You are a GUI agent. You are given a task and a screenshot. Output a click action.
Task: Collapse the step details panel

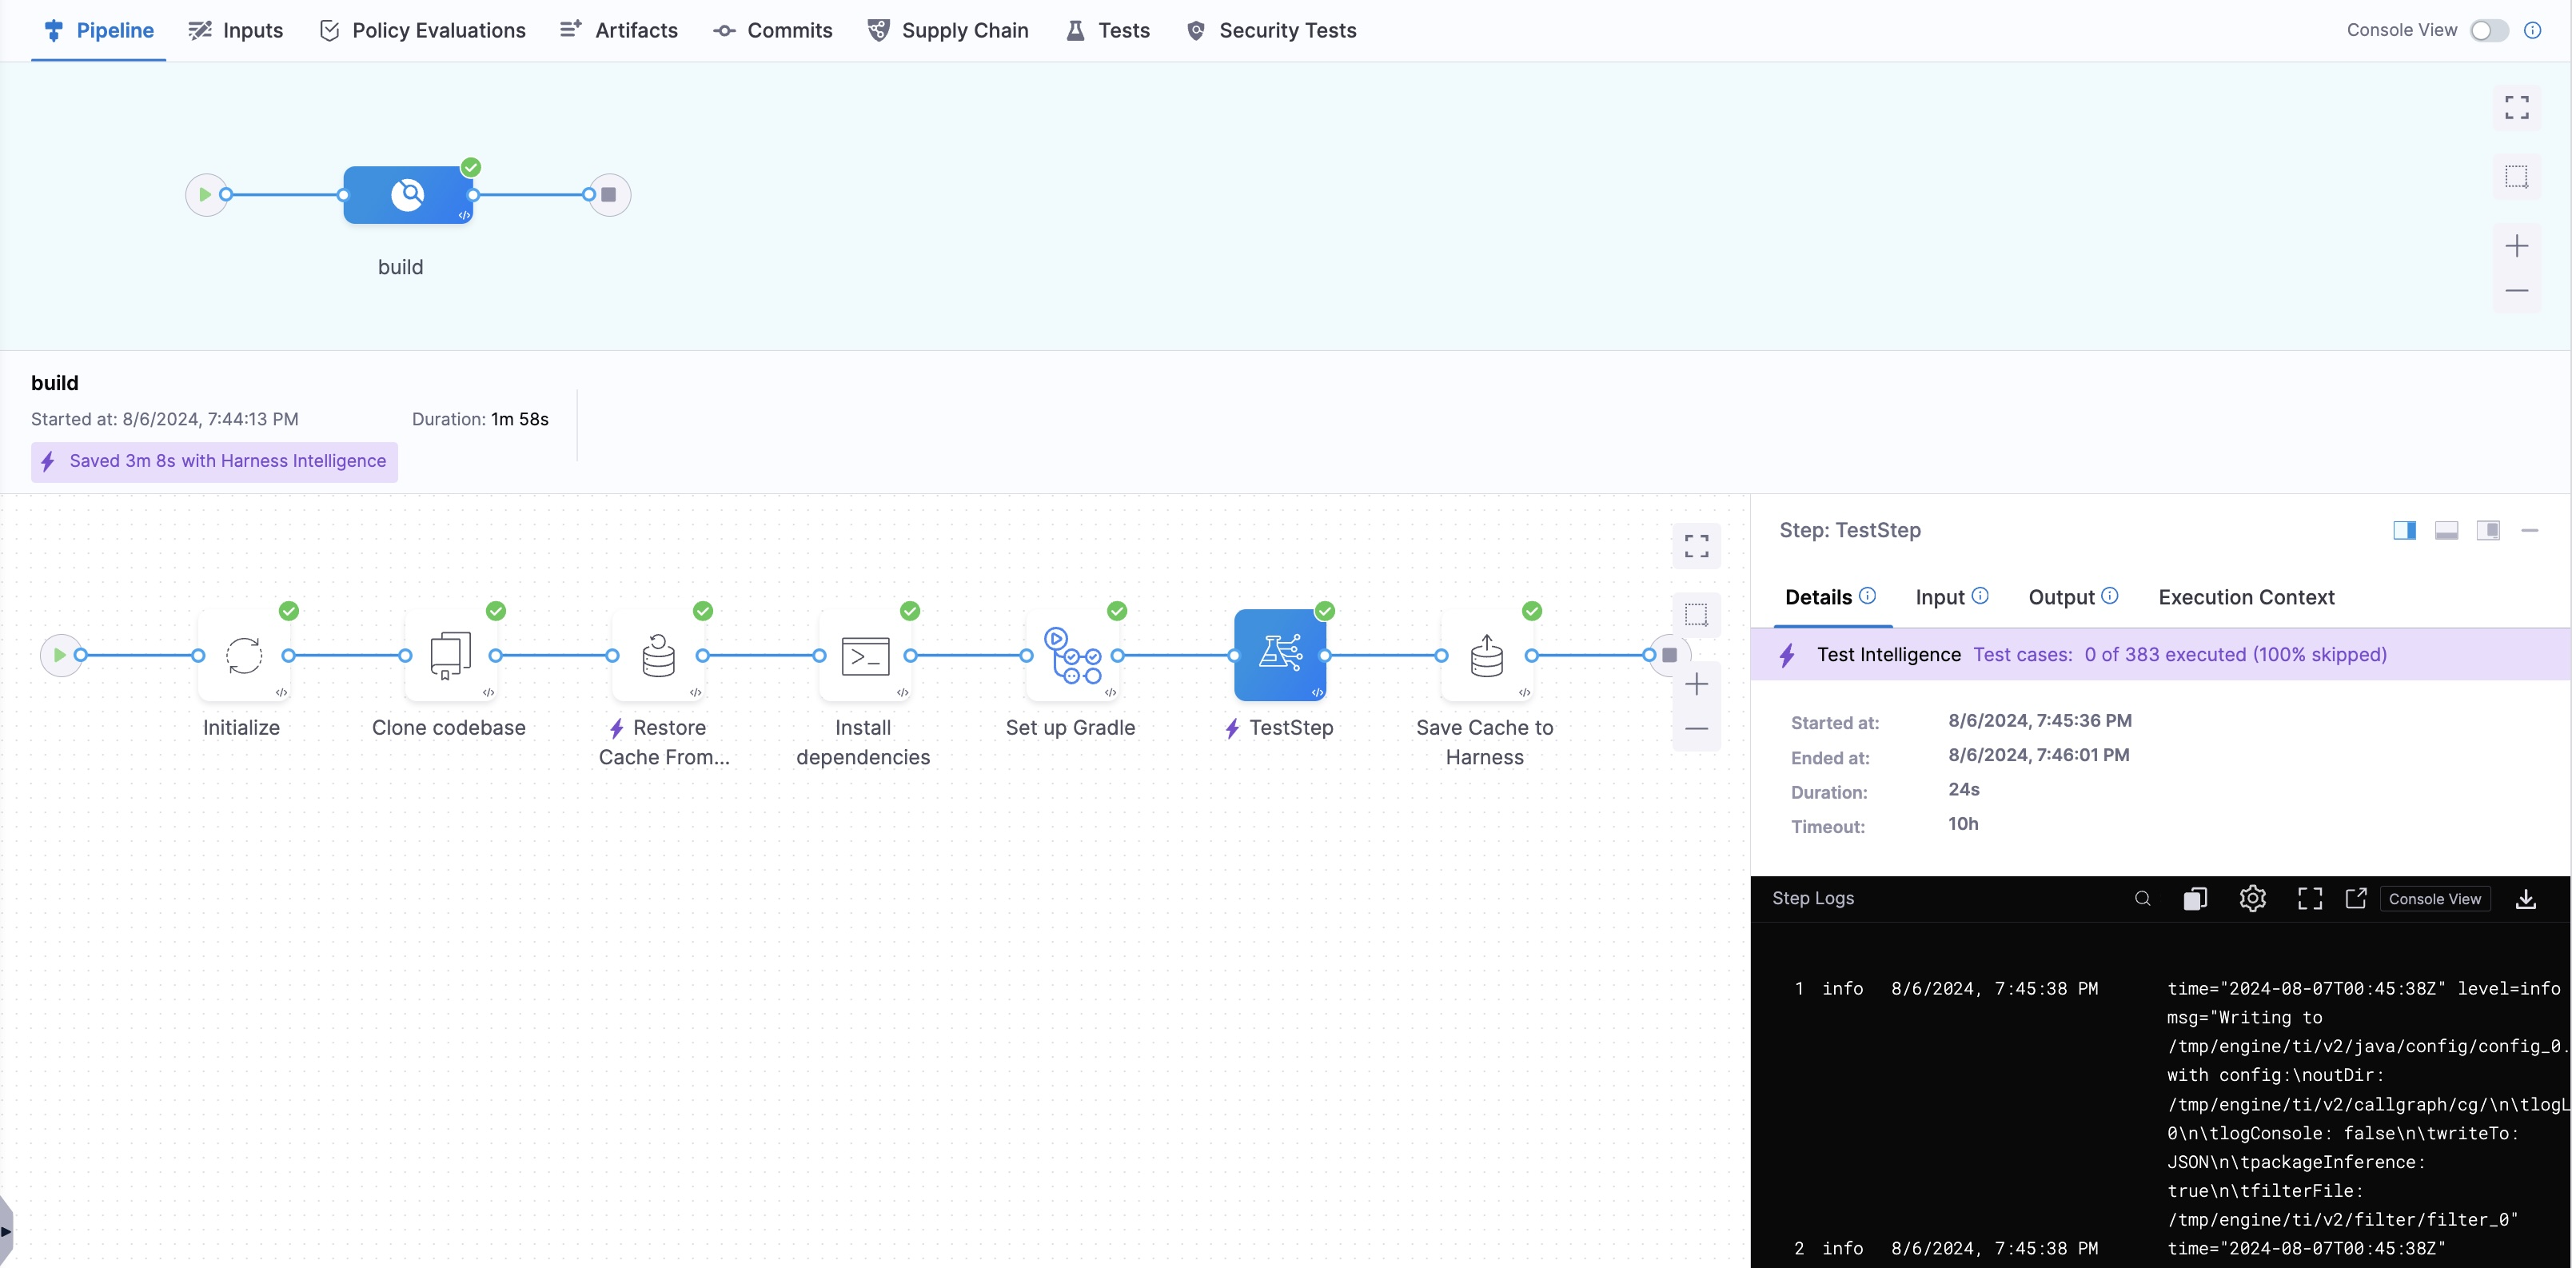(2529, 530)
